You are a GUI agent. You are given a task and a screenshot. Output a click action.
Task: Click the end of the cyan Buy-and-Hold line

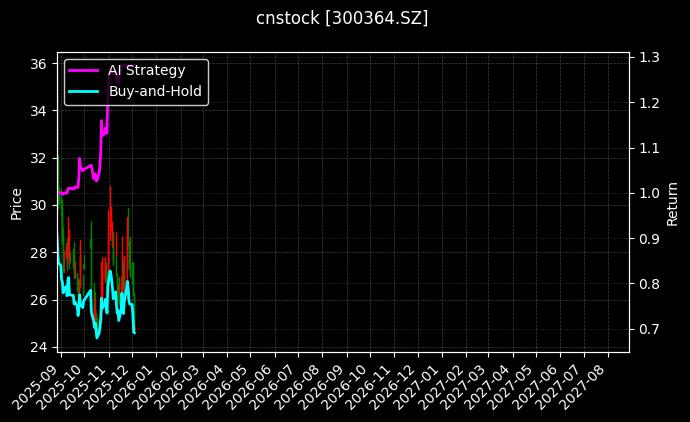coord(134,332)
